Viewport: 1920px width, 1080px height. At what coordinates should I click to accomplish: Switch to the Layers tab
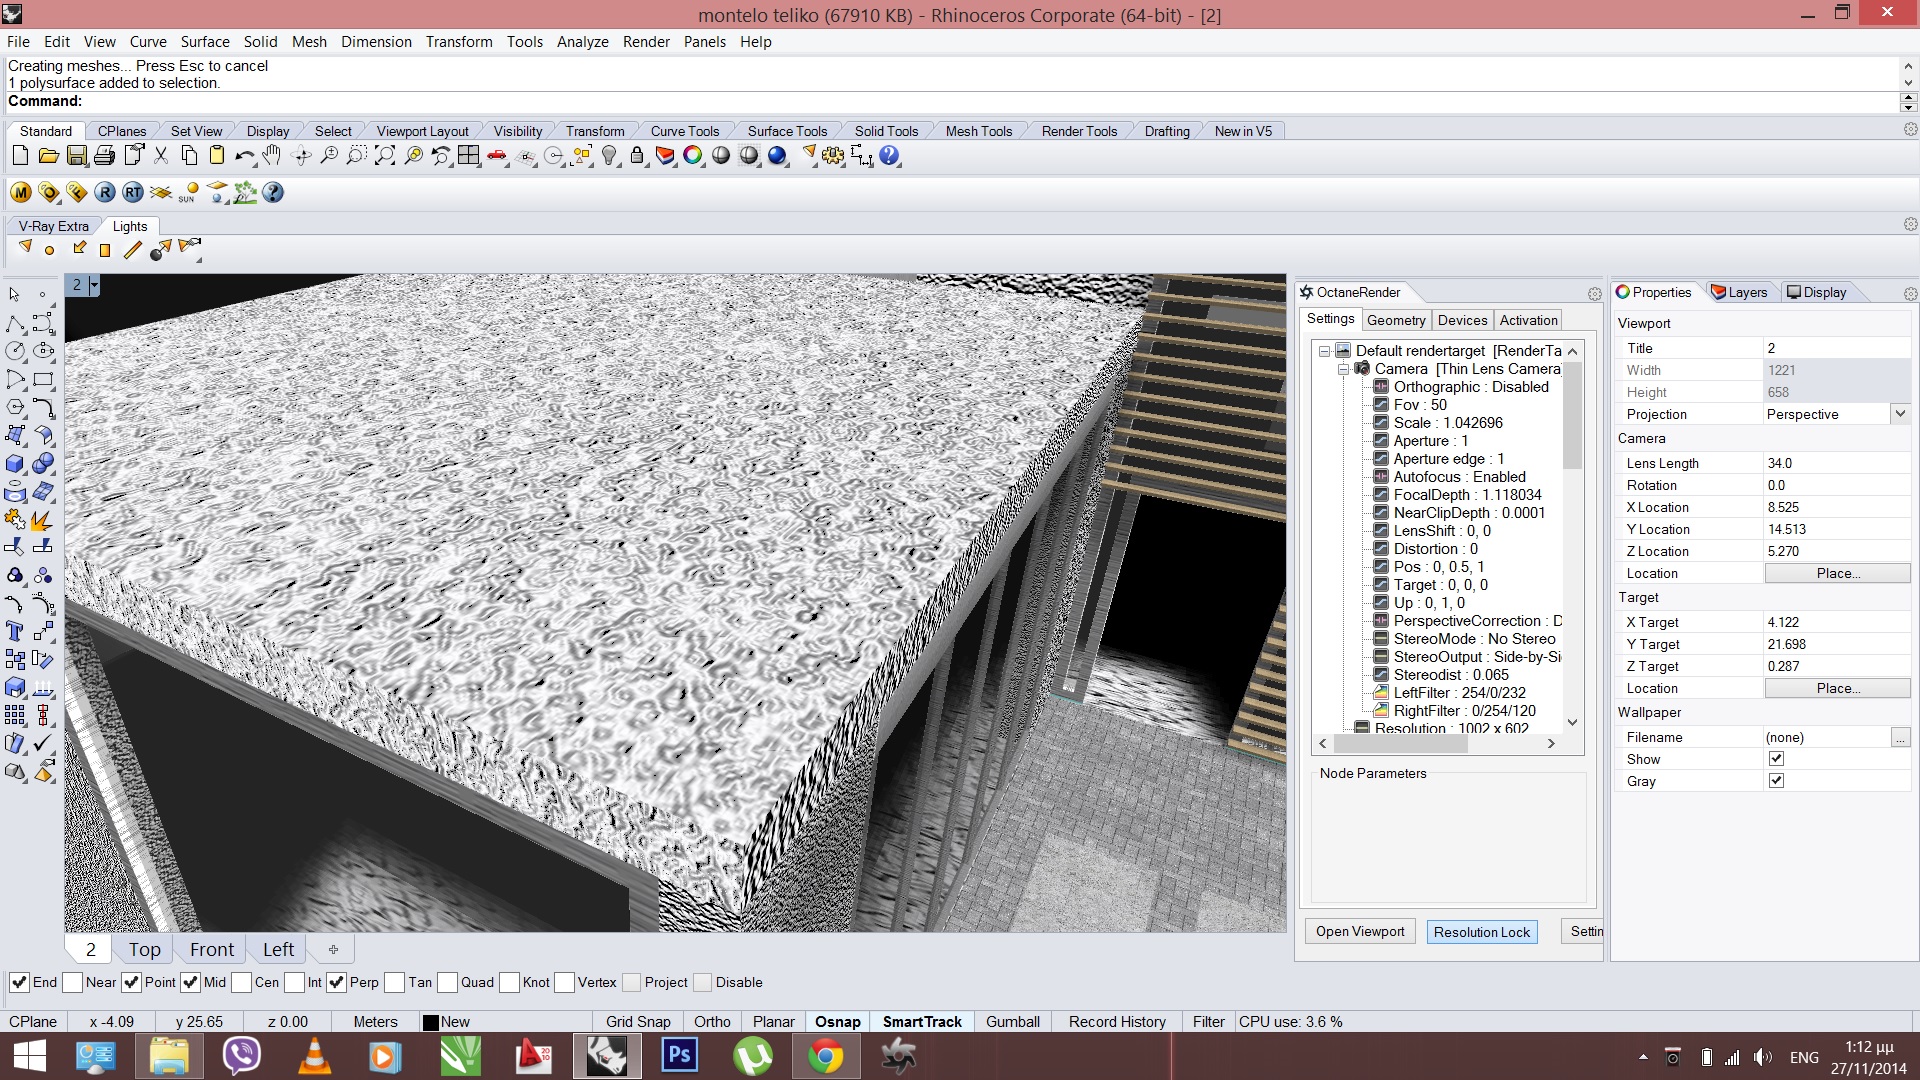click(x=1739, y=292)
